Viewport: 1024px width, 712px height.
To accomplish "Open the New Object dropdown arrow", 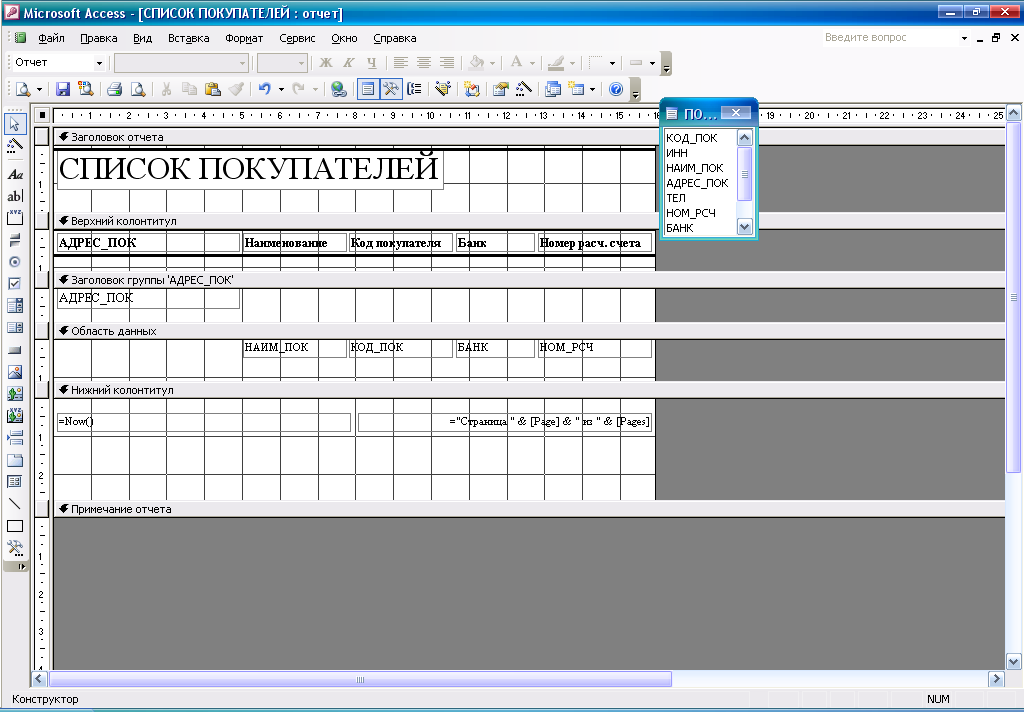I will point(592,89).
